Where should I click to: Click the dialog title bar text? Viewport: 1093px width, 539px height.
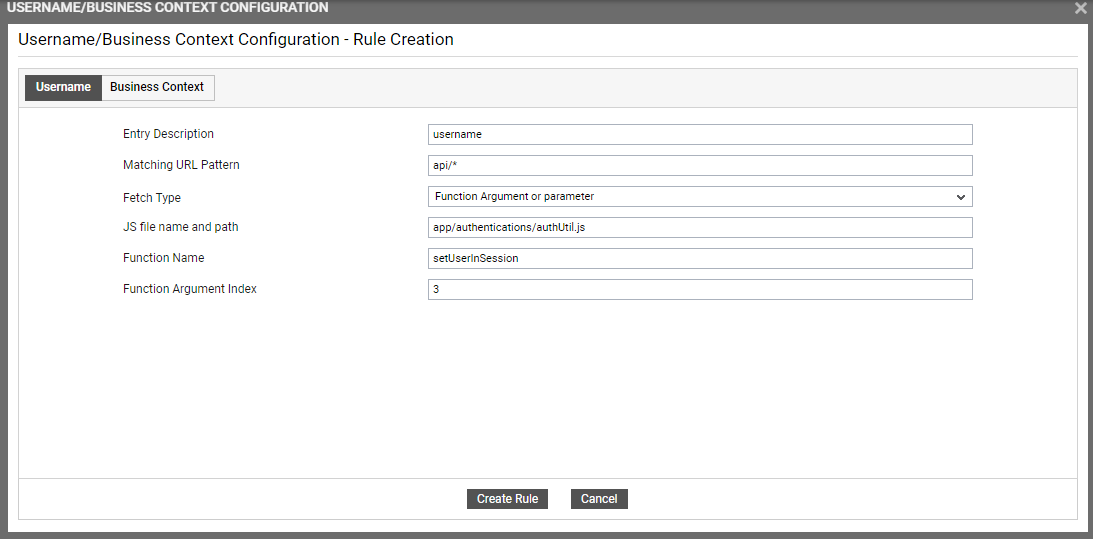pyautogui.click(x=167, y=8)
